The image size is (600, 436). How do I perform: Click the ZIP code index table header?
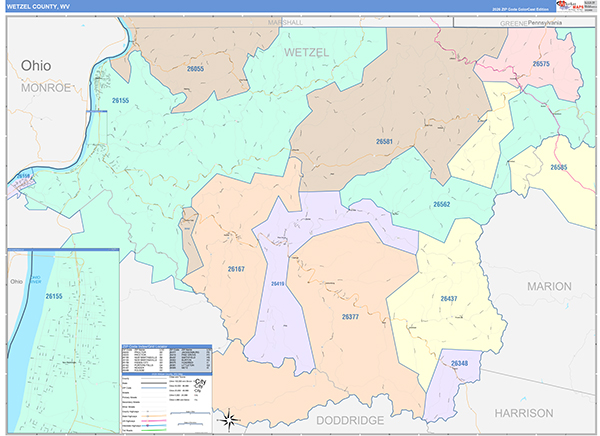[x=166, y=346]
